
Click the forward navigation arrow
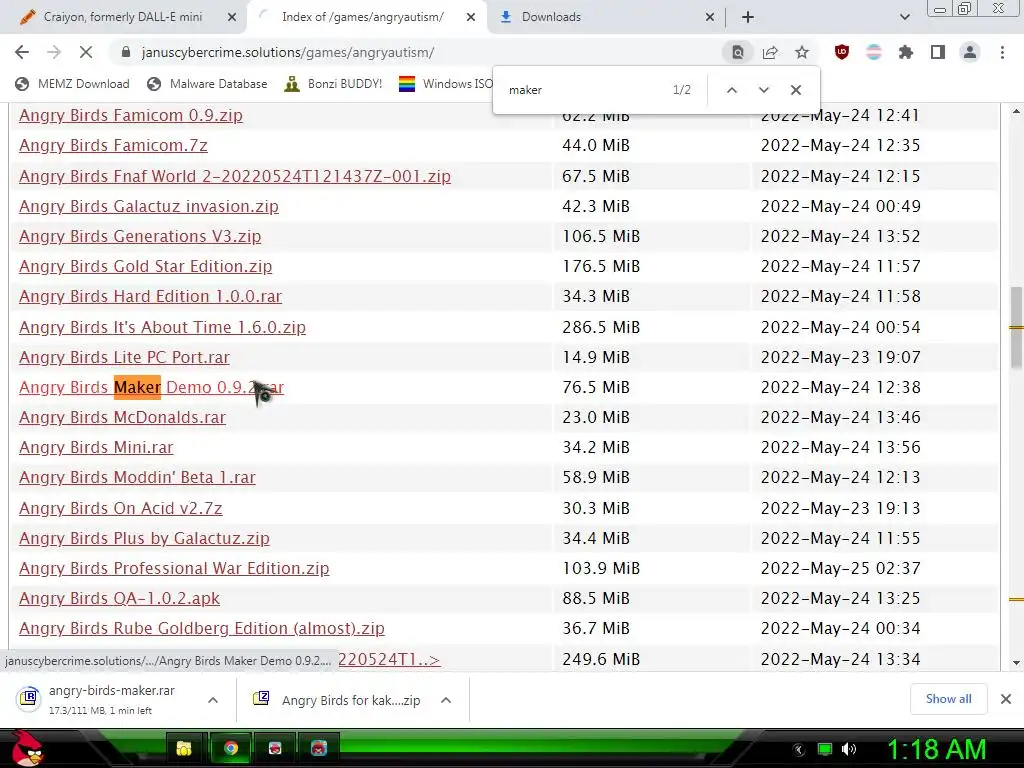[54, 52]
